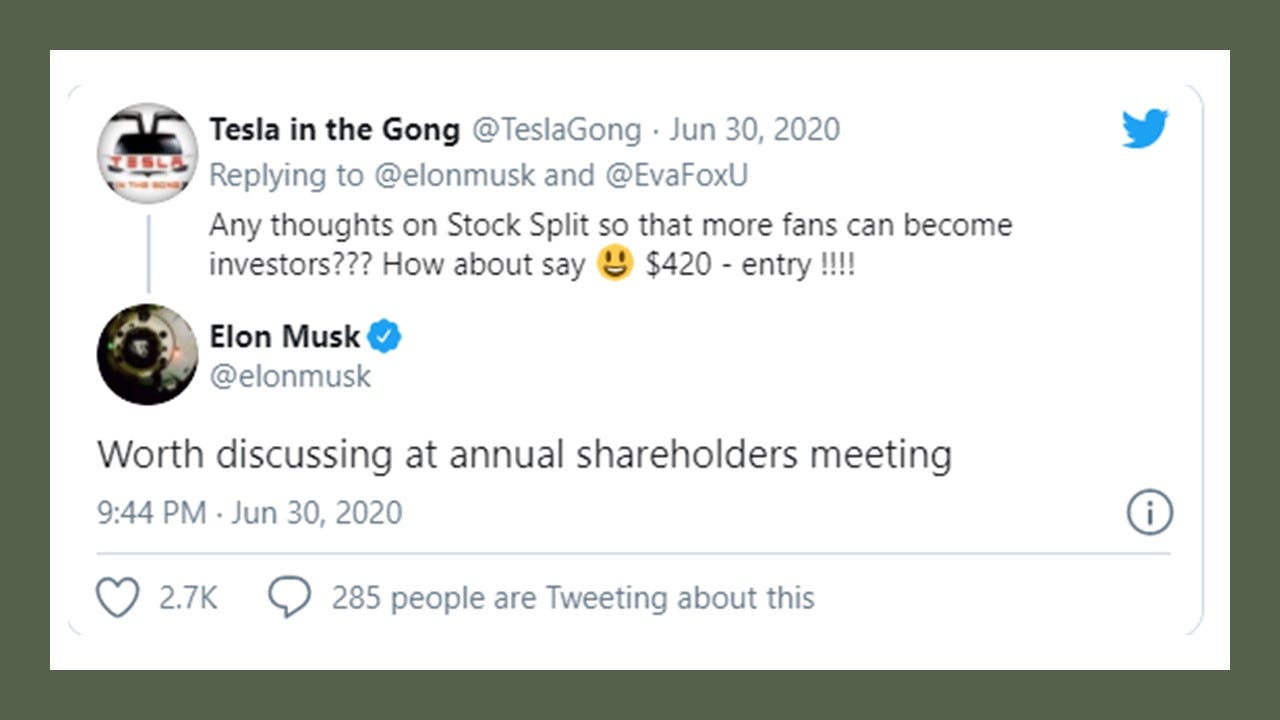This screenshot has height=720, width=1280.
Task: Visit the @TeslaGong handle
Action: [x=556, y=129]
